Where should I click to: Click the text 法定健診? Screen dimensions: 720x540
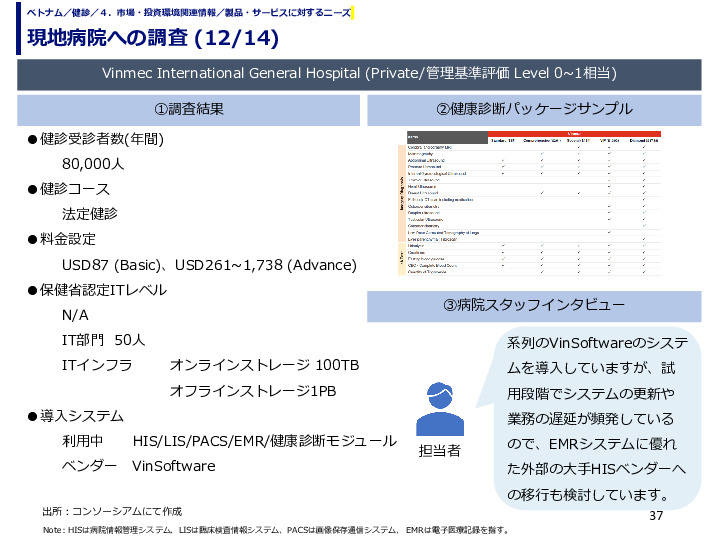[x=90, y=214]
